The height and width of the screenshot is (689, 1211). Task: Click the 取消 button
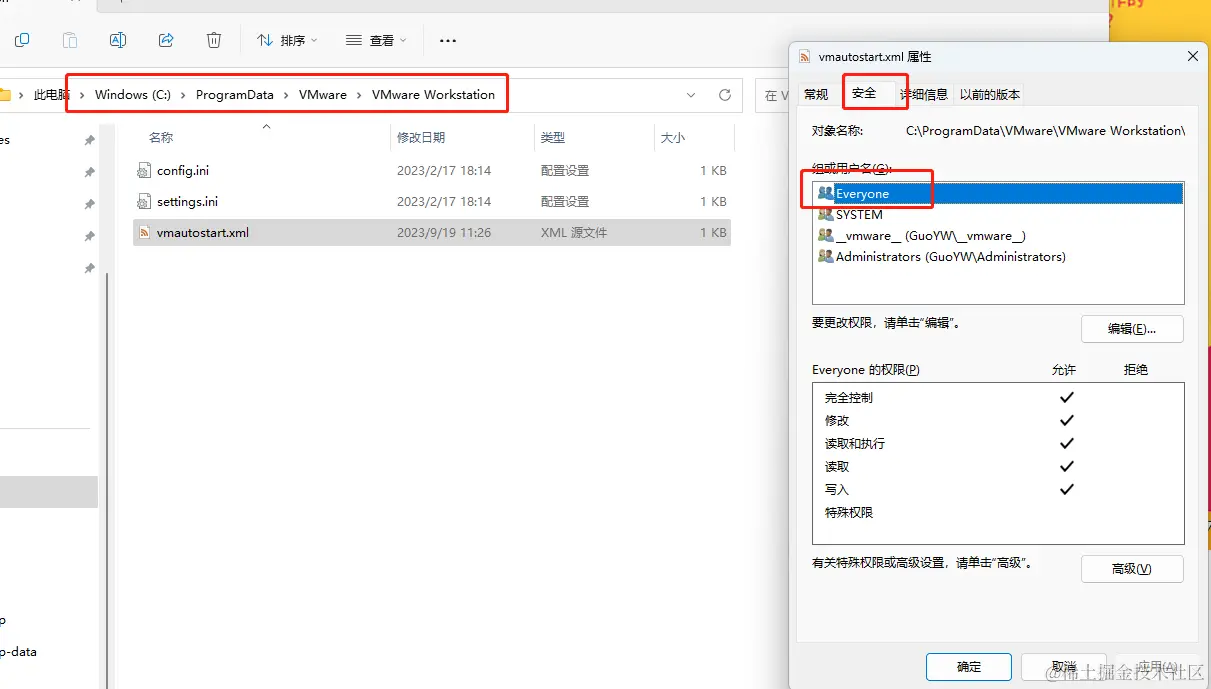click(1064, 667)
